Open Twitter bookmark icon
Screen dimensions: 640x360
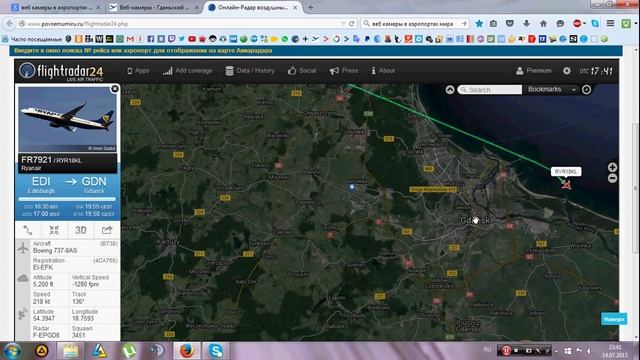pyautogui.click(x=182, y=39)
